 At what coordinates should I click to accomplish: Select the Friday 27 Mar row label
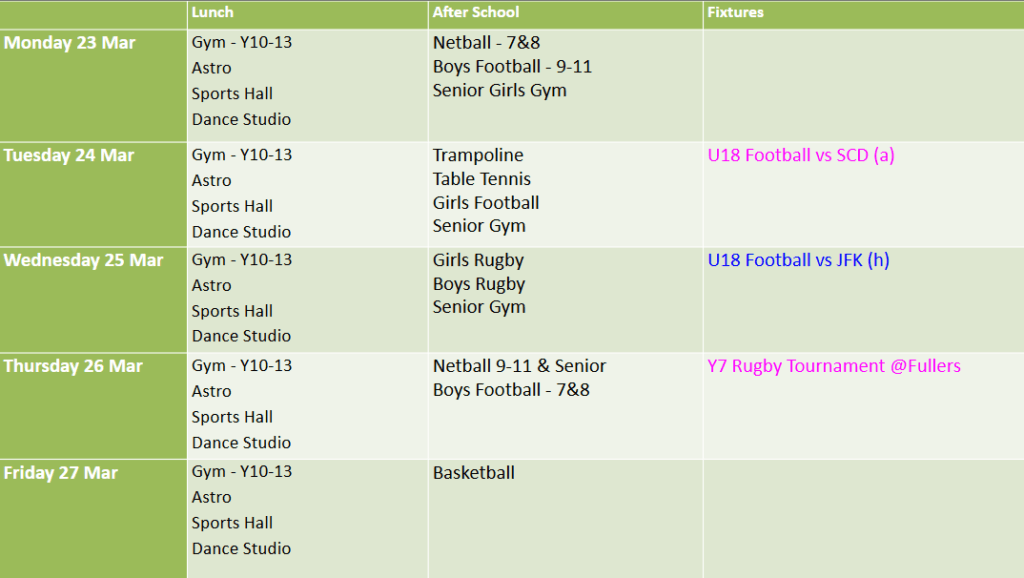point(61,473)
